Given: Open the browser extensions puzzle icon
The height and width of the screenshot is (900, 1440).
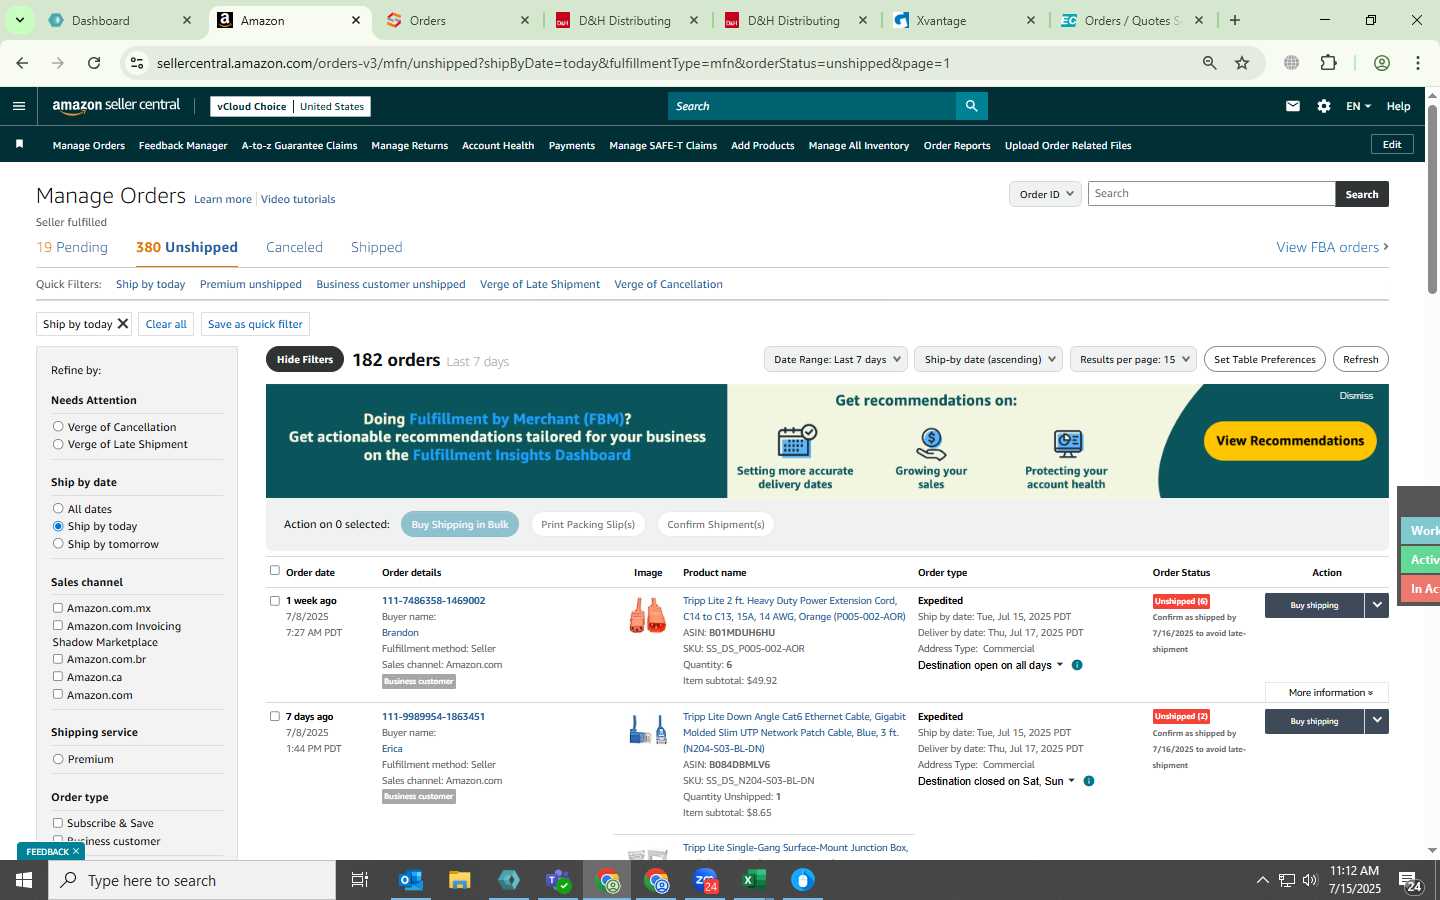Looking at the screenshot, I should [x=1328, y=63].
